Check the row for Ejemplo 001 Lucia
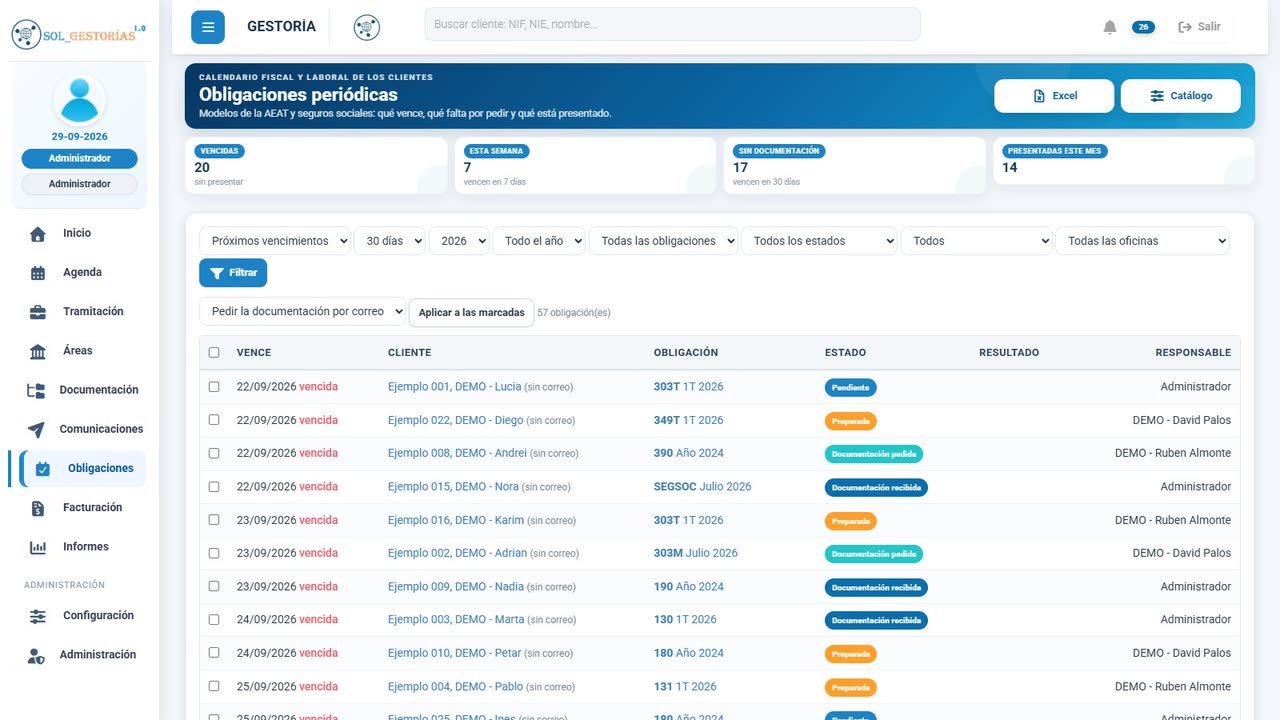The width and height of the screenshot is (1280, 720). click(x=214, y=386)
